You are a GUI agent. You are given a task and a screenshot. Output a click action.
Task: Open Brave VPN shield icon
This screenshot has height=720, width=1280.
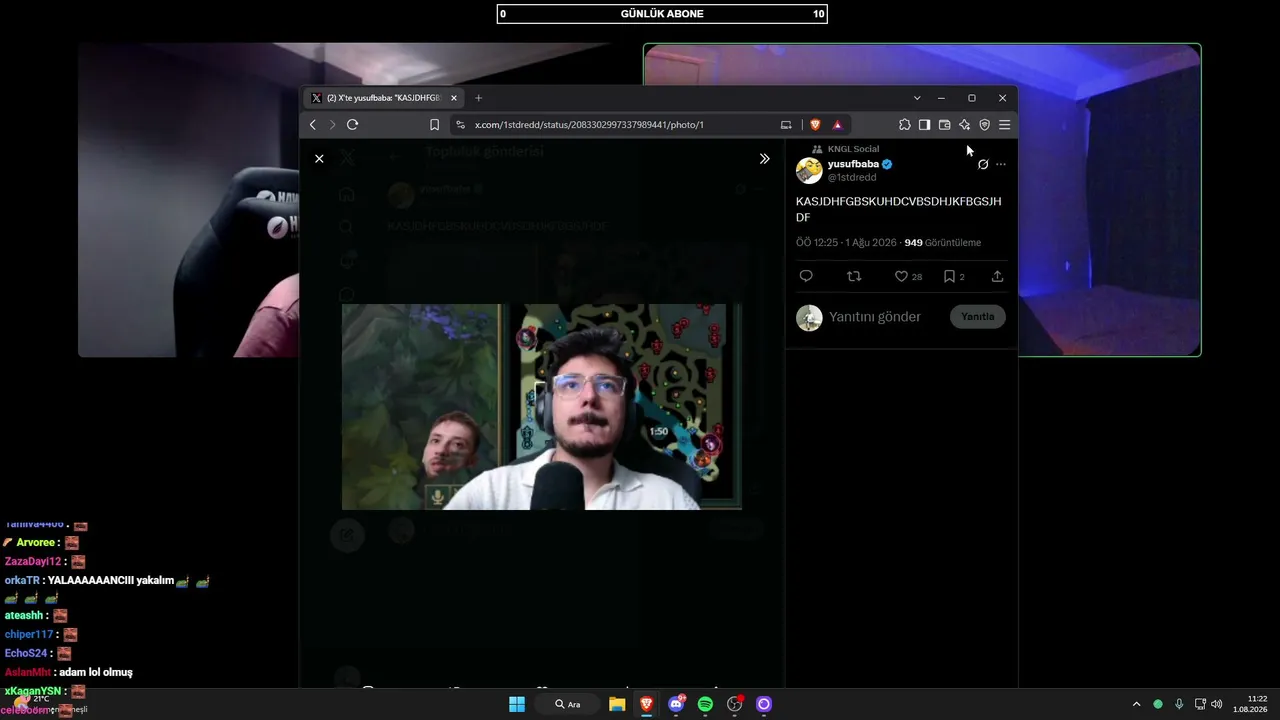tap(984, 125)
